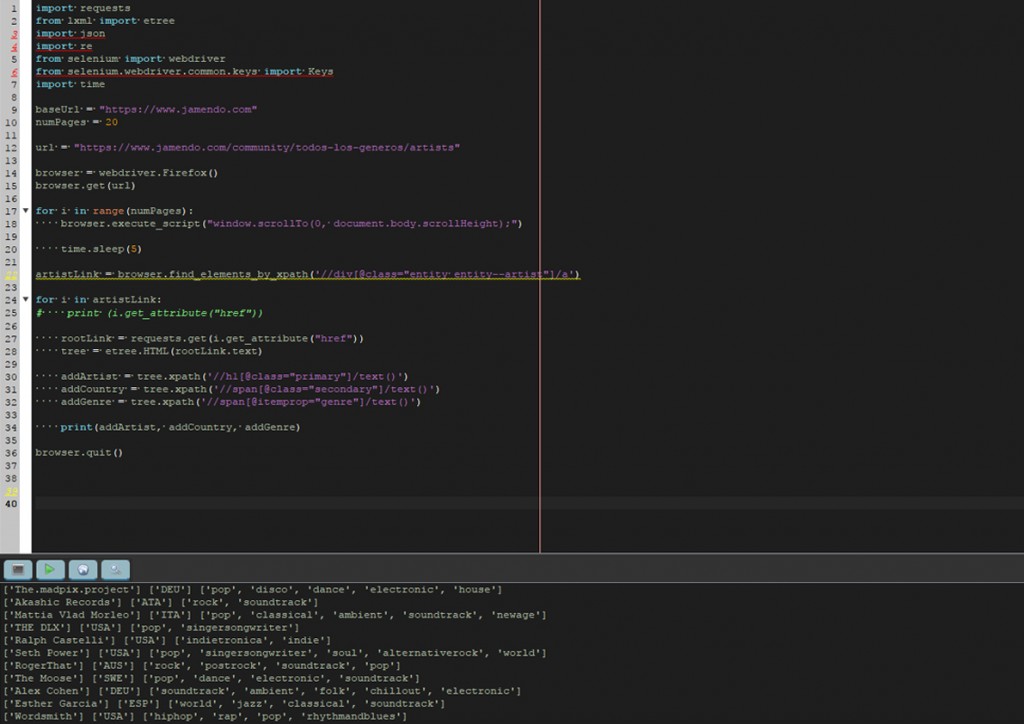Click the magnifier search icon

pyautogui.click(x=116, y=569)
